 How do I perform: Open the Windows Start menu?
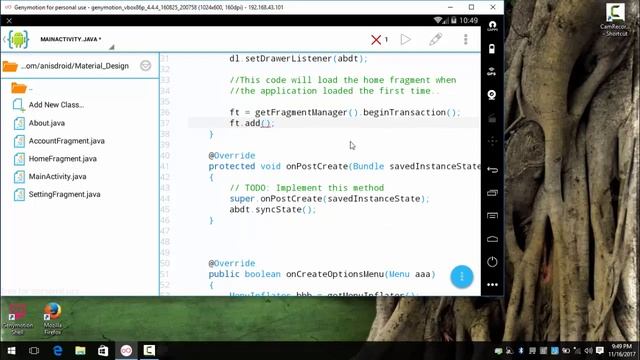(x=11, y=351)
